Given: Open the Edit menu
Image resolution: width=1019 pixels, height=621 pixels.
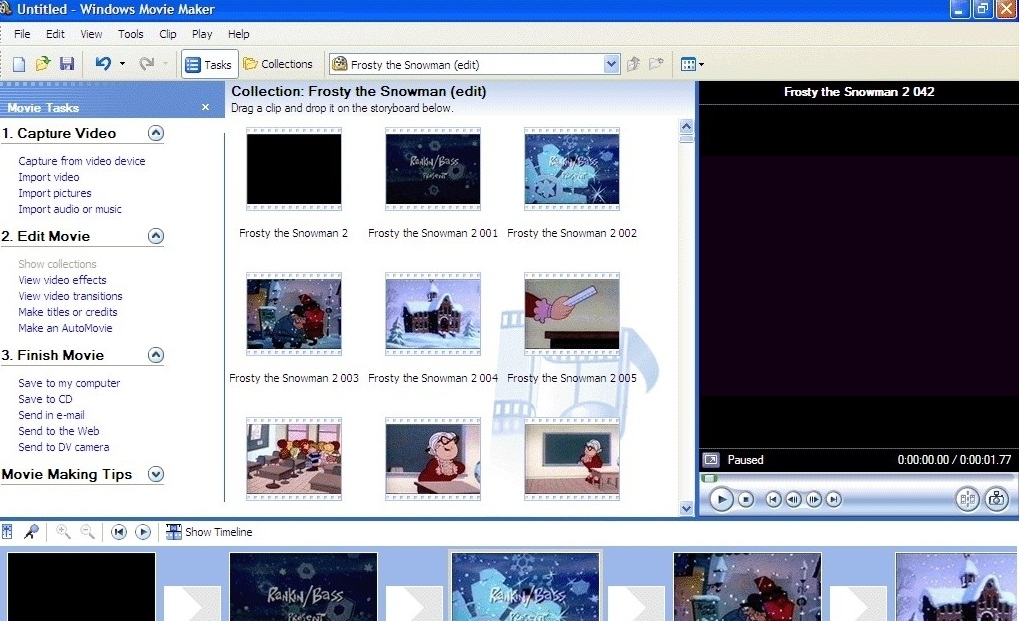Looking at the screenshot, I should pos(55,34).
